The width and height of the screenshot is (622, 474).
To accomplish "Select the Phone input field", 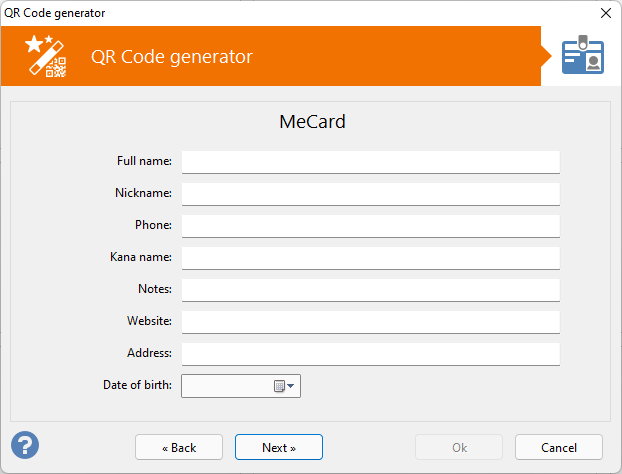I will [x=370, y=225].
